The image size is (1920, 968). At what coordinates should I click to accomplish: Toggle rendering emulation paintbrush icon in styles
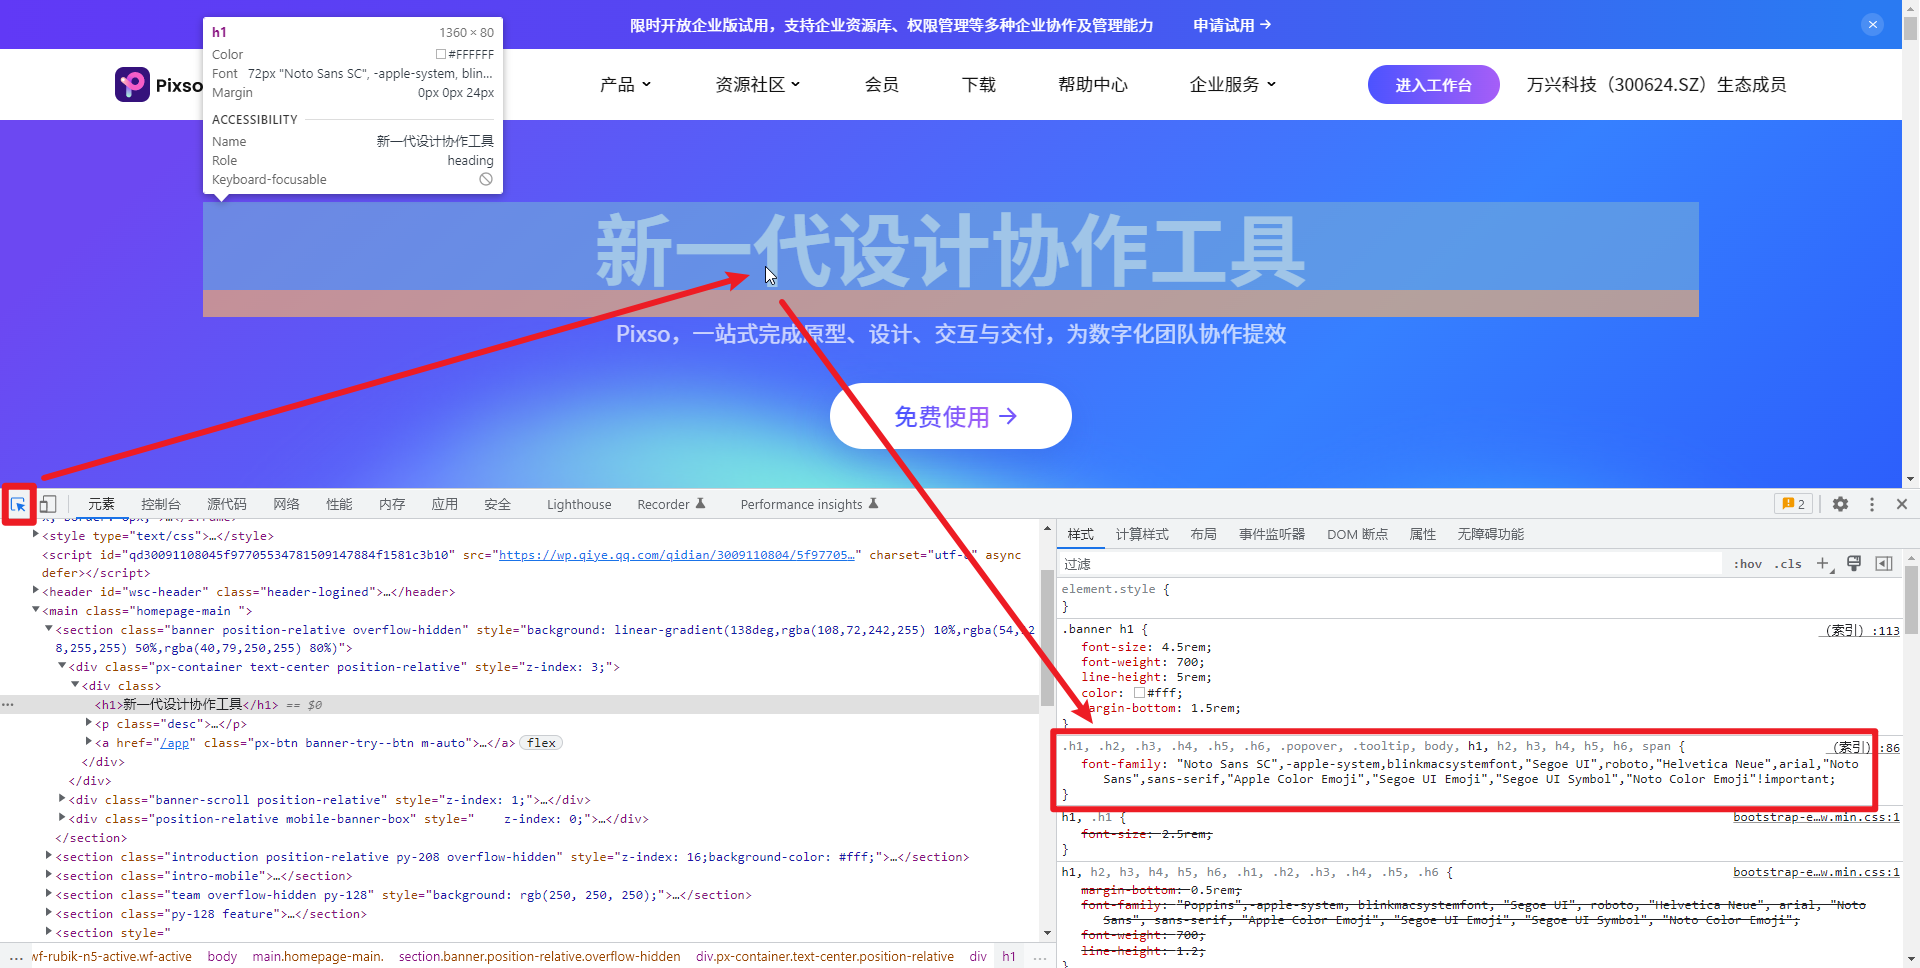pos(1854,564)
